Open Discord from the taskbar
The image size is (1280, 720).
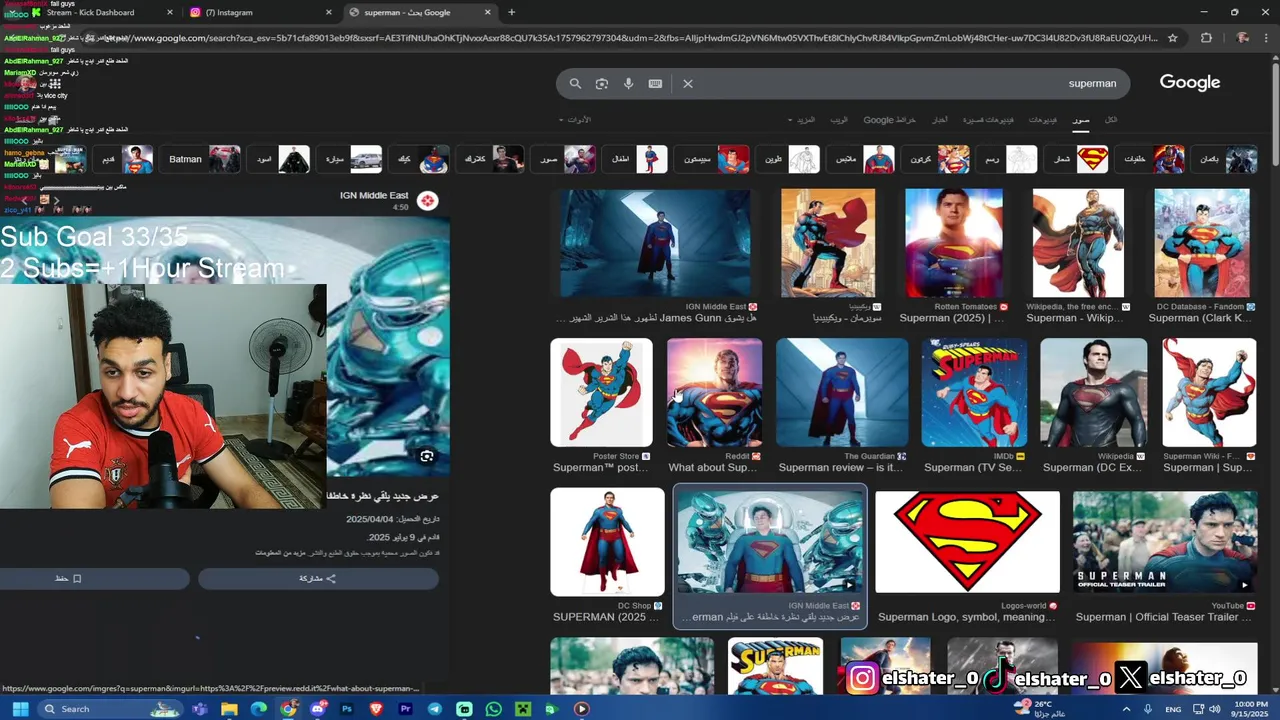(318, 709)
